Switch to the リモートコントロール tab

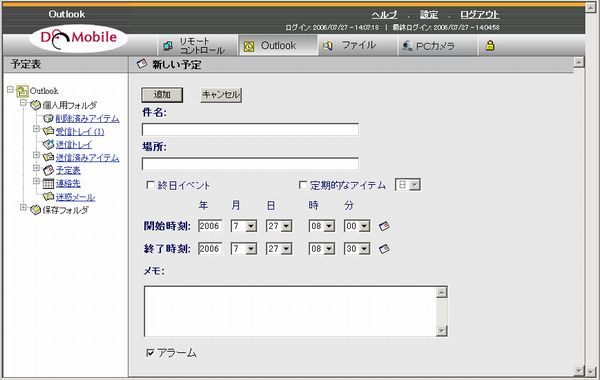point(197,46)
